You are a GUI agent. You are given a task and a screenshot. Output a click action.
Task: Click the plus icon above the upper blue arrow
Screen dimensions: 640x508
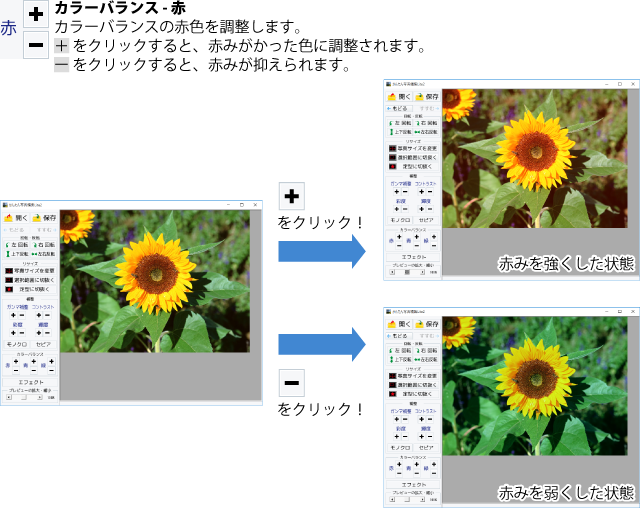(291, 196)
